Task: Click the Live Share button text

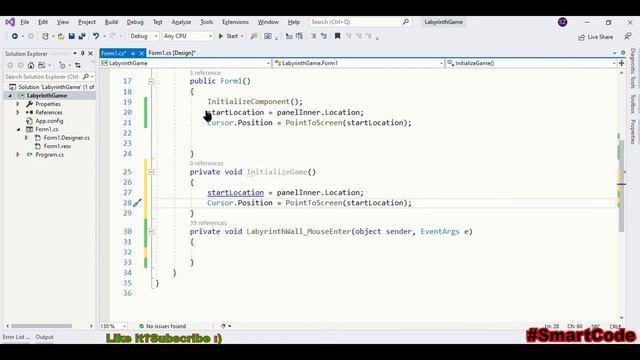Action: point(600,37)
